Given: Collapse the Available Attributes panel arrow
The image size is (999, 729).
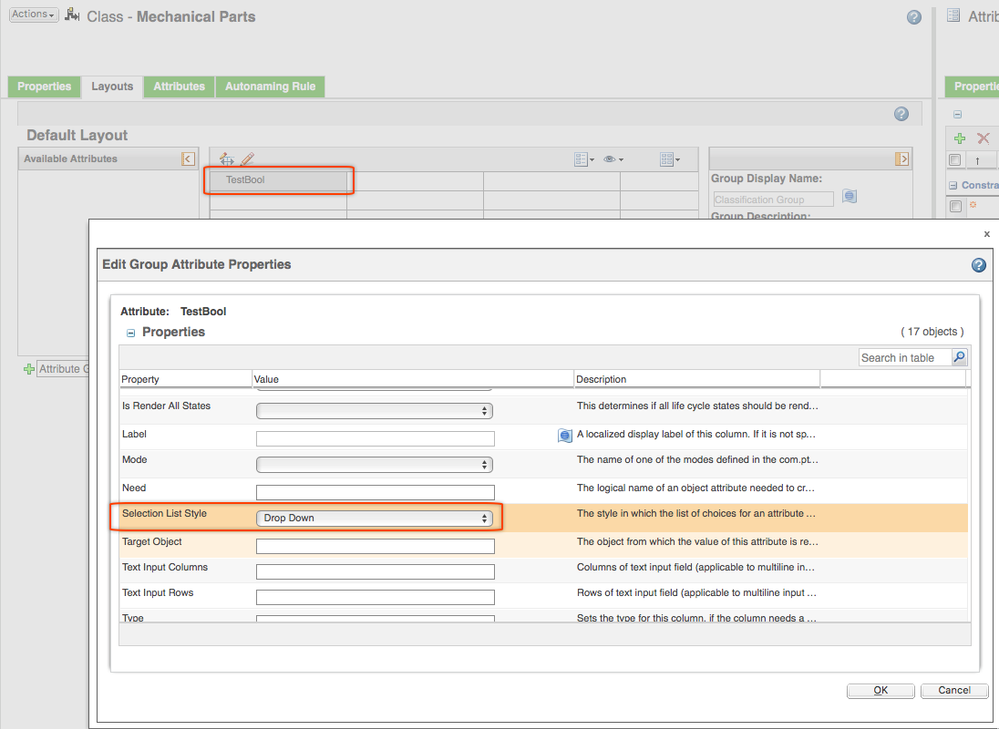Looking at the screenshot, I should (187, 159).
